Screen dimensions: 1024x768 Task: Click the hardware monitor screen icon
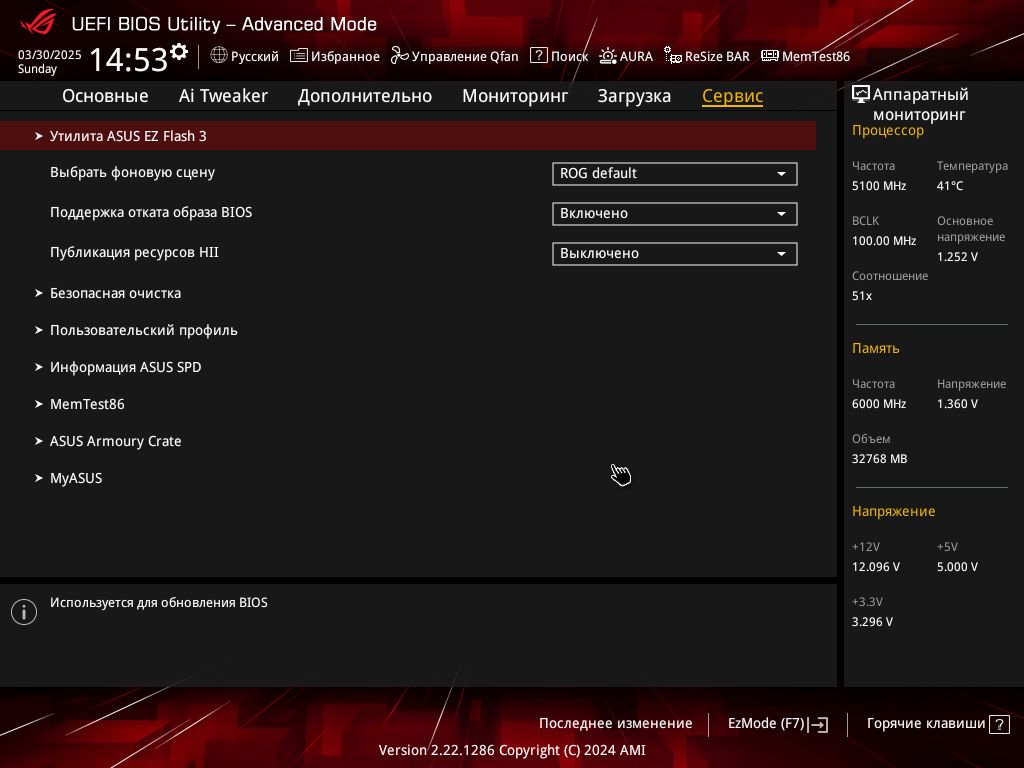point(861,94)
